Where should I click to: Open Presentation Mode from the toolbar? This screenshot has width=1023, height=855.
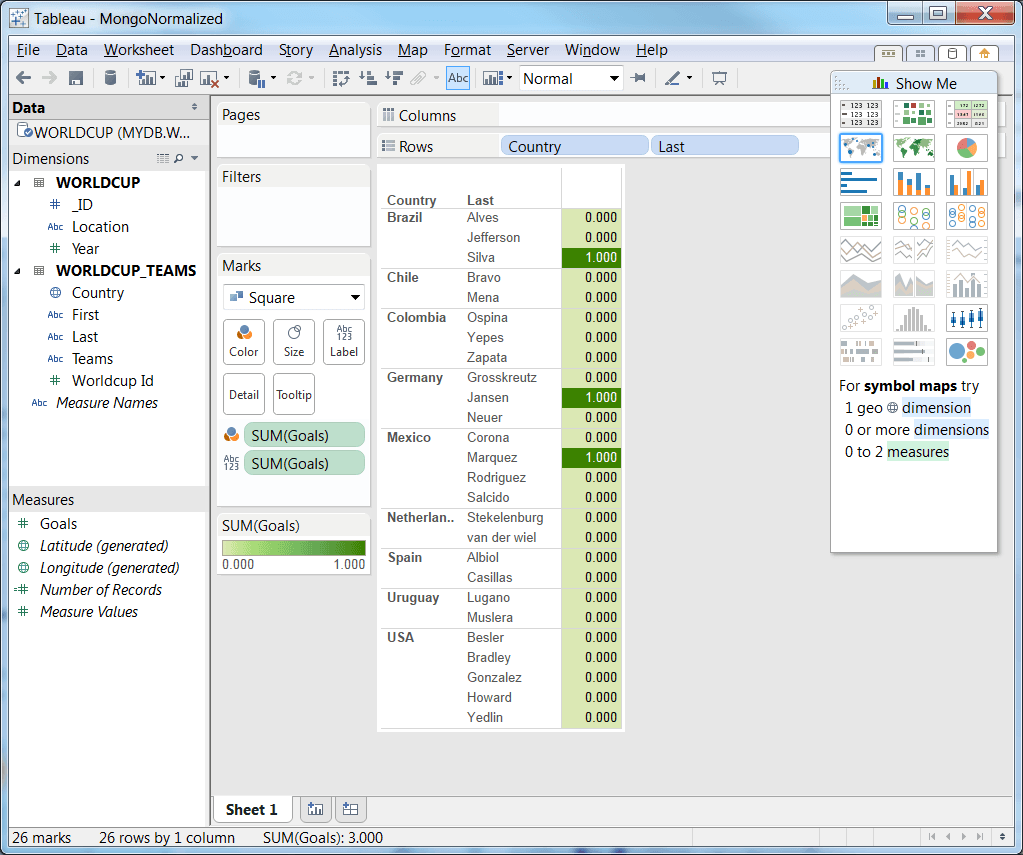click(719, 78)
